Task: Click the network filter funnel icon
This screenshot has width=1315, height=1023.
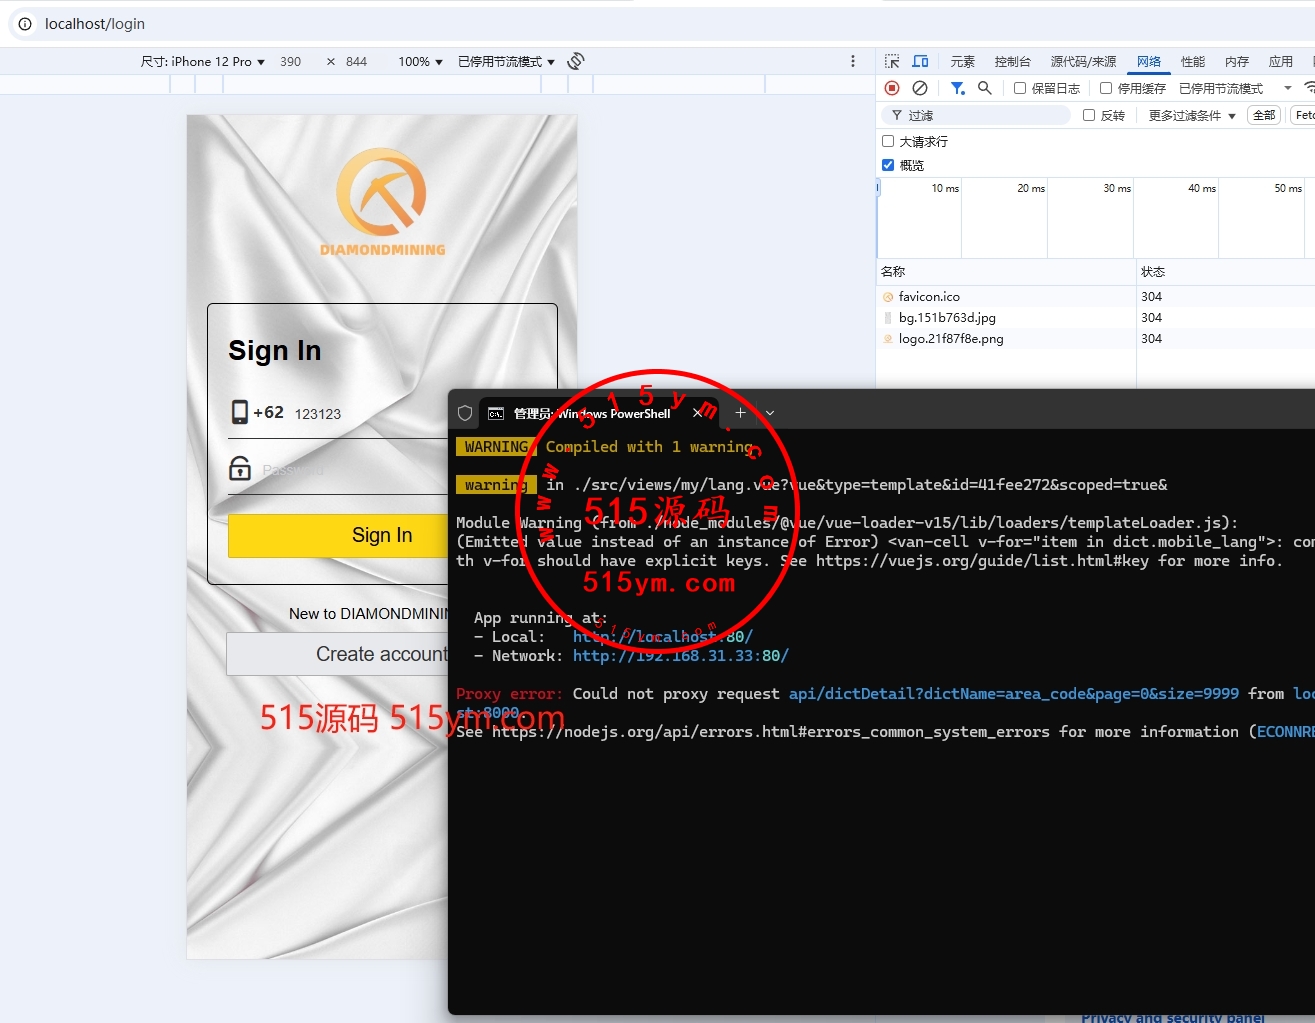Action: (x=957, y=88)
